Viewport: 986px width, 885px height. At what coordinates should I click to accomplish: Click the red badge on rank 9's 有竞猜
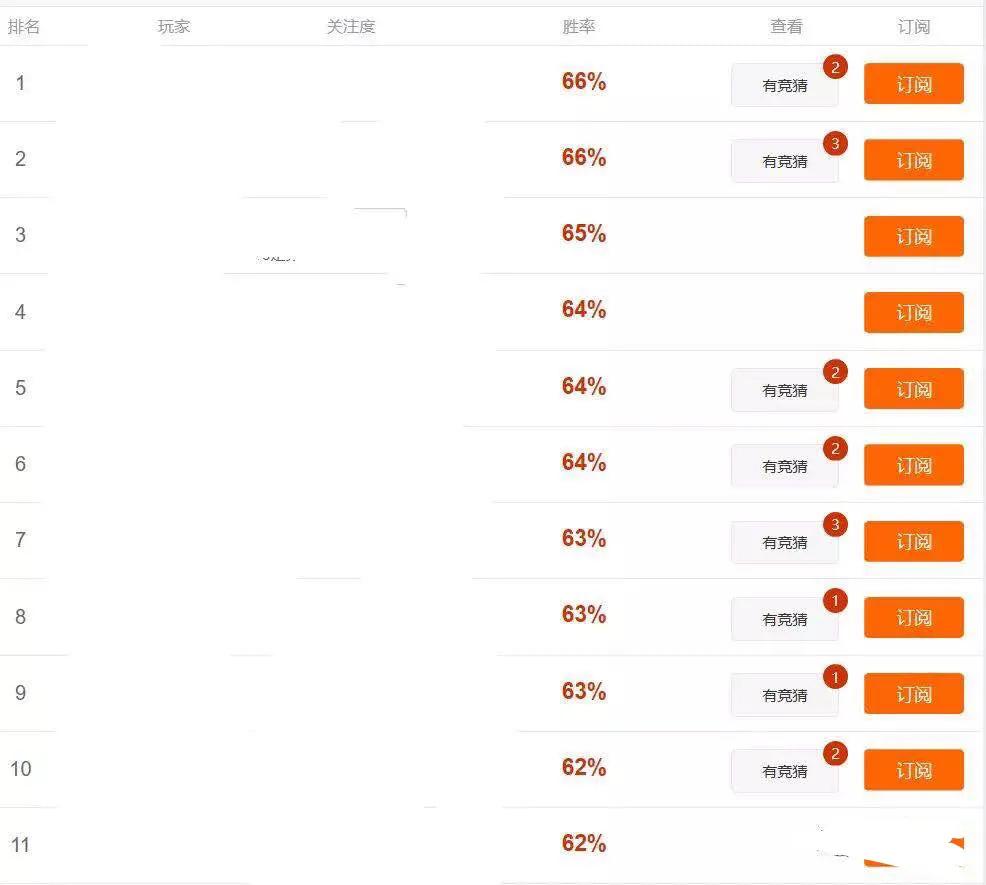tap(834, 678)
